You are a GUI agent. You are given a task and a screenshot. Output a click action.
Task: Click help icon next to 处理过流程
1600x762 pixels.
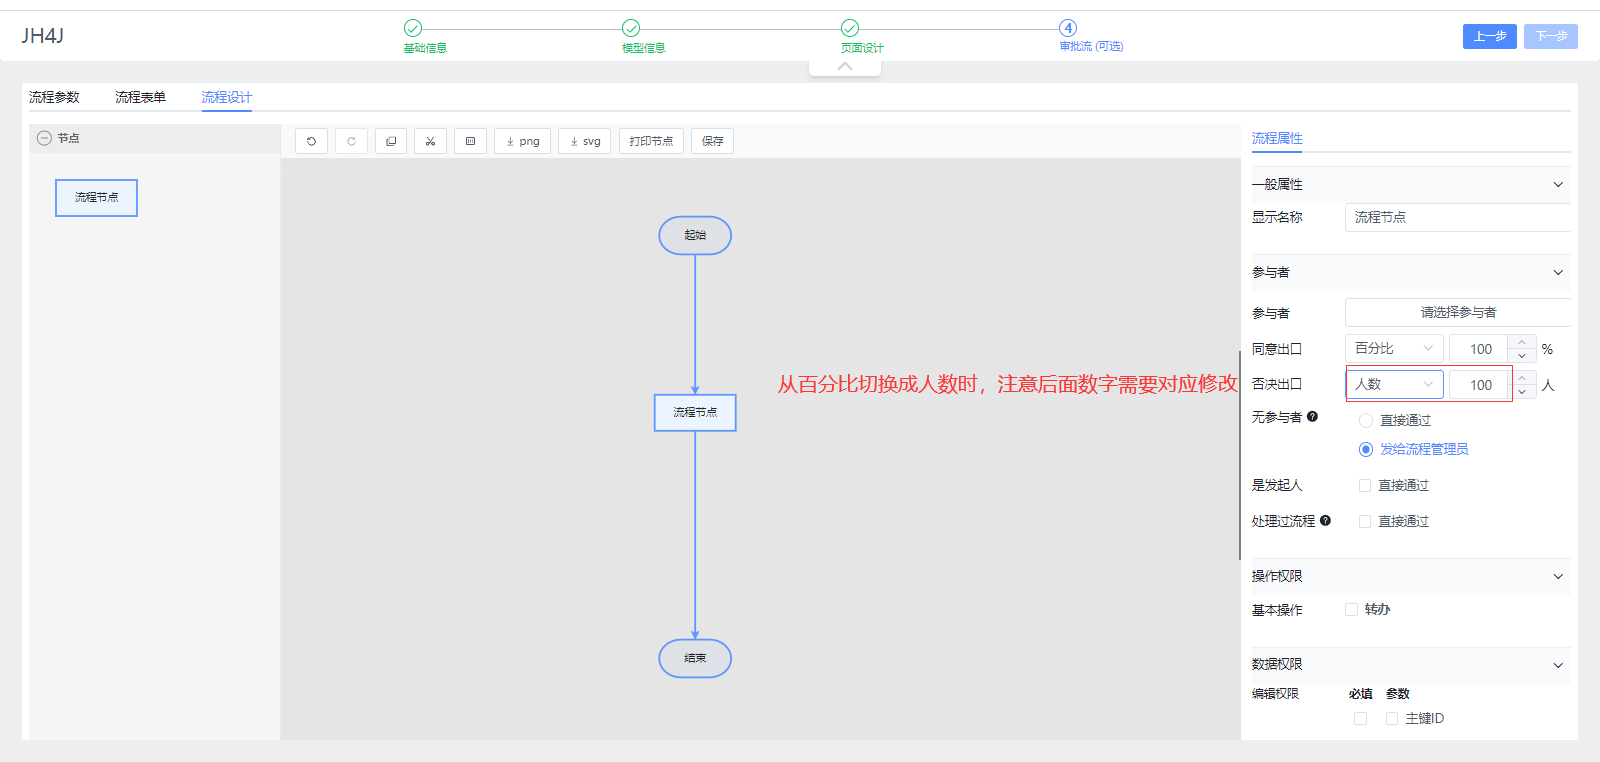[1325, 520]
